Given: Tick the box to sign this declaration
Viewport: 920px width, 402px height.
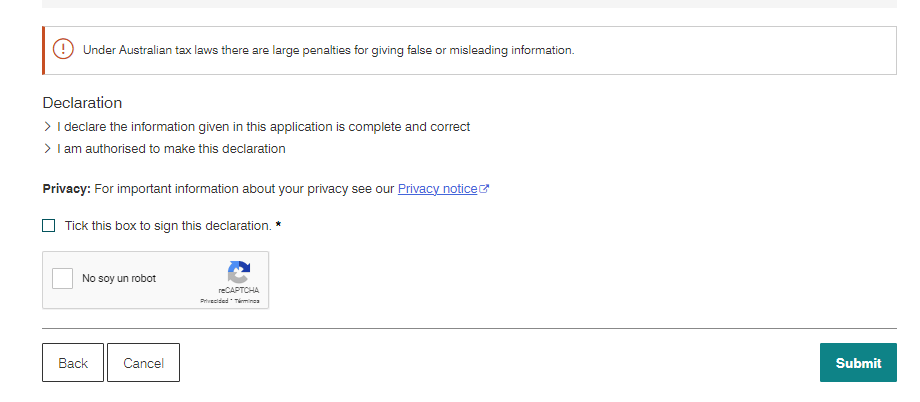Looking at the screenshot, I should tap(49, 226).
